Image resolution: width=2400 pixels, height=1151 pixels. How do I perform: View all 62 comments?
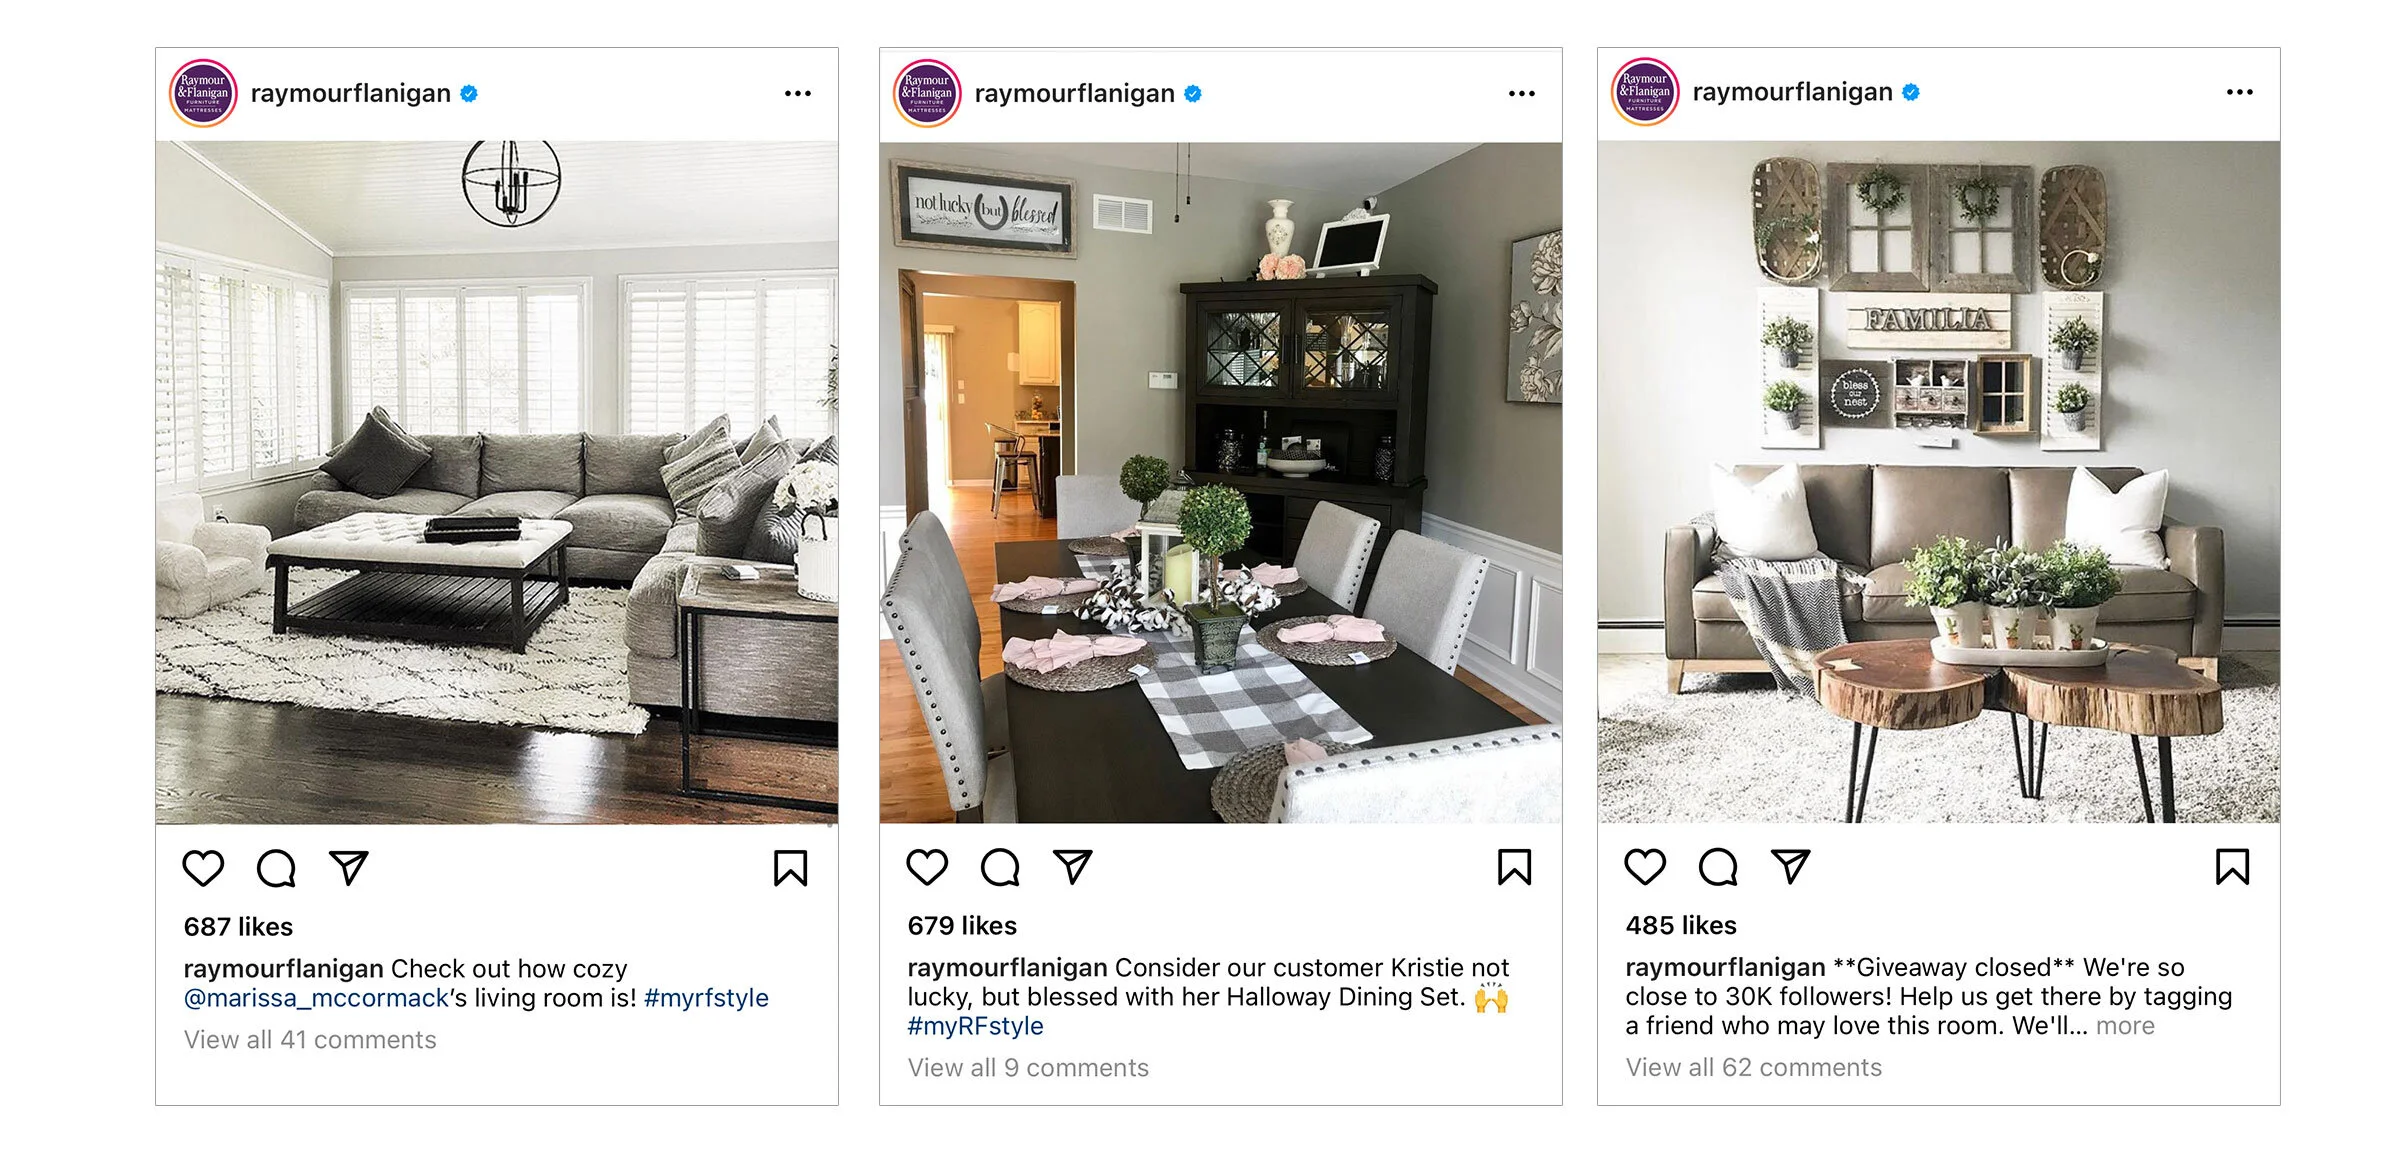(x=1754, y=1067)
